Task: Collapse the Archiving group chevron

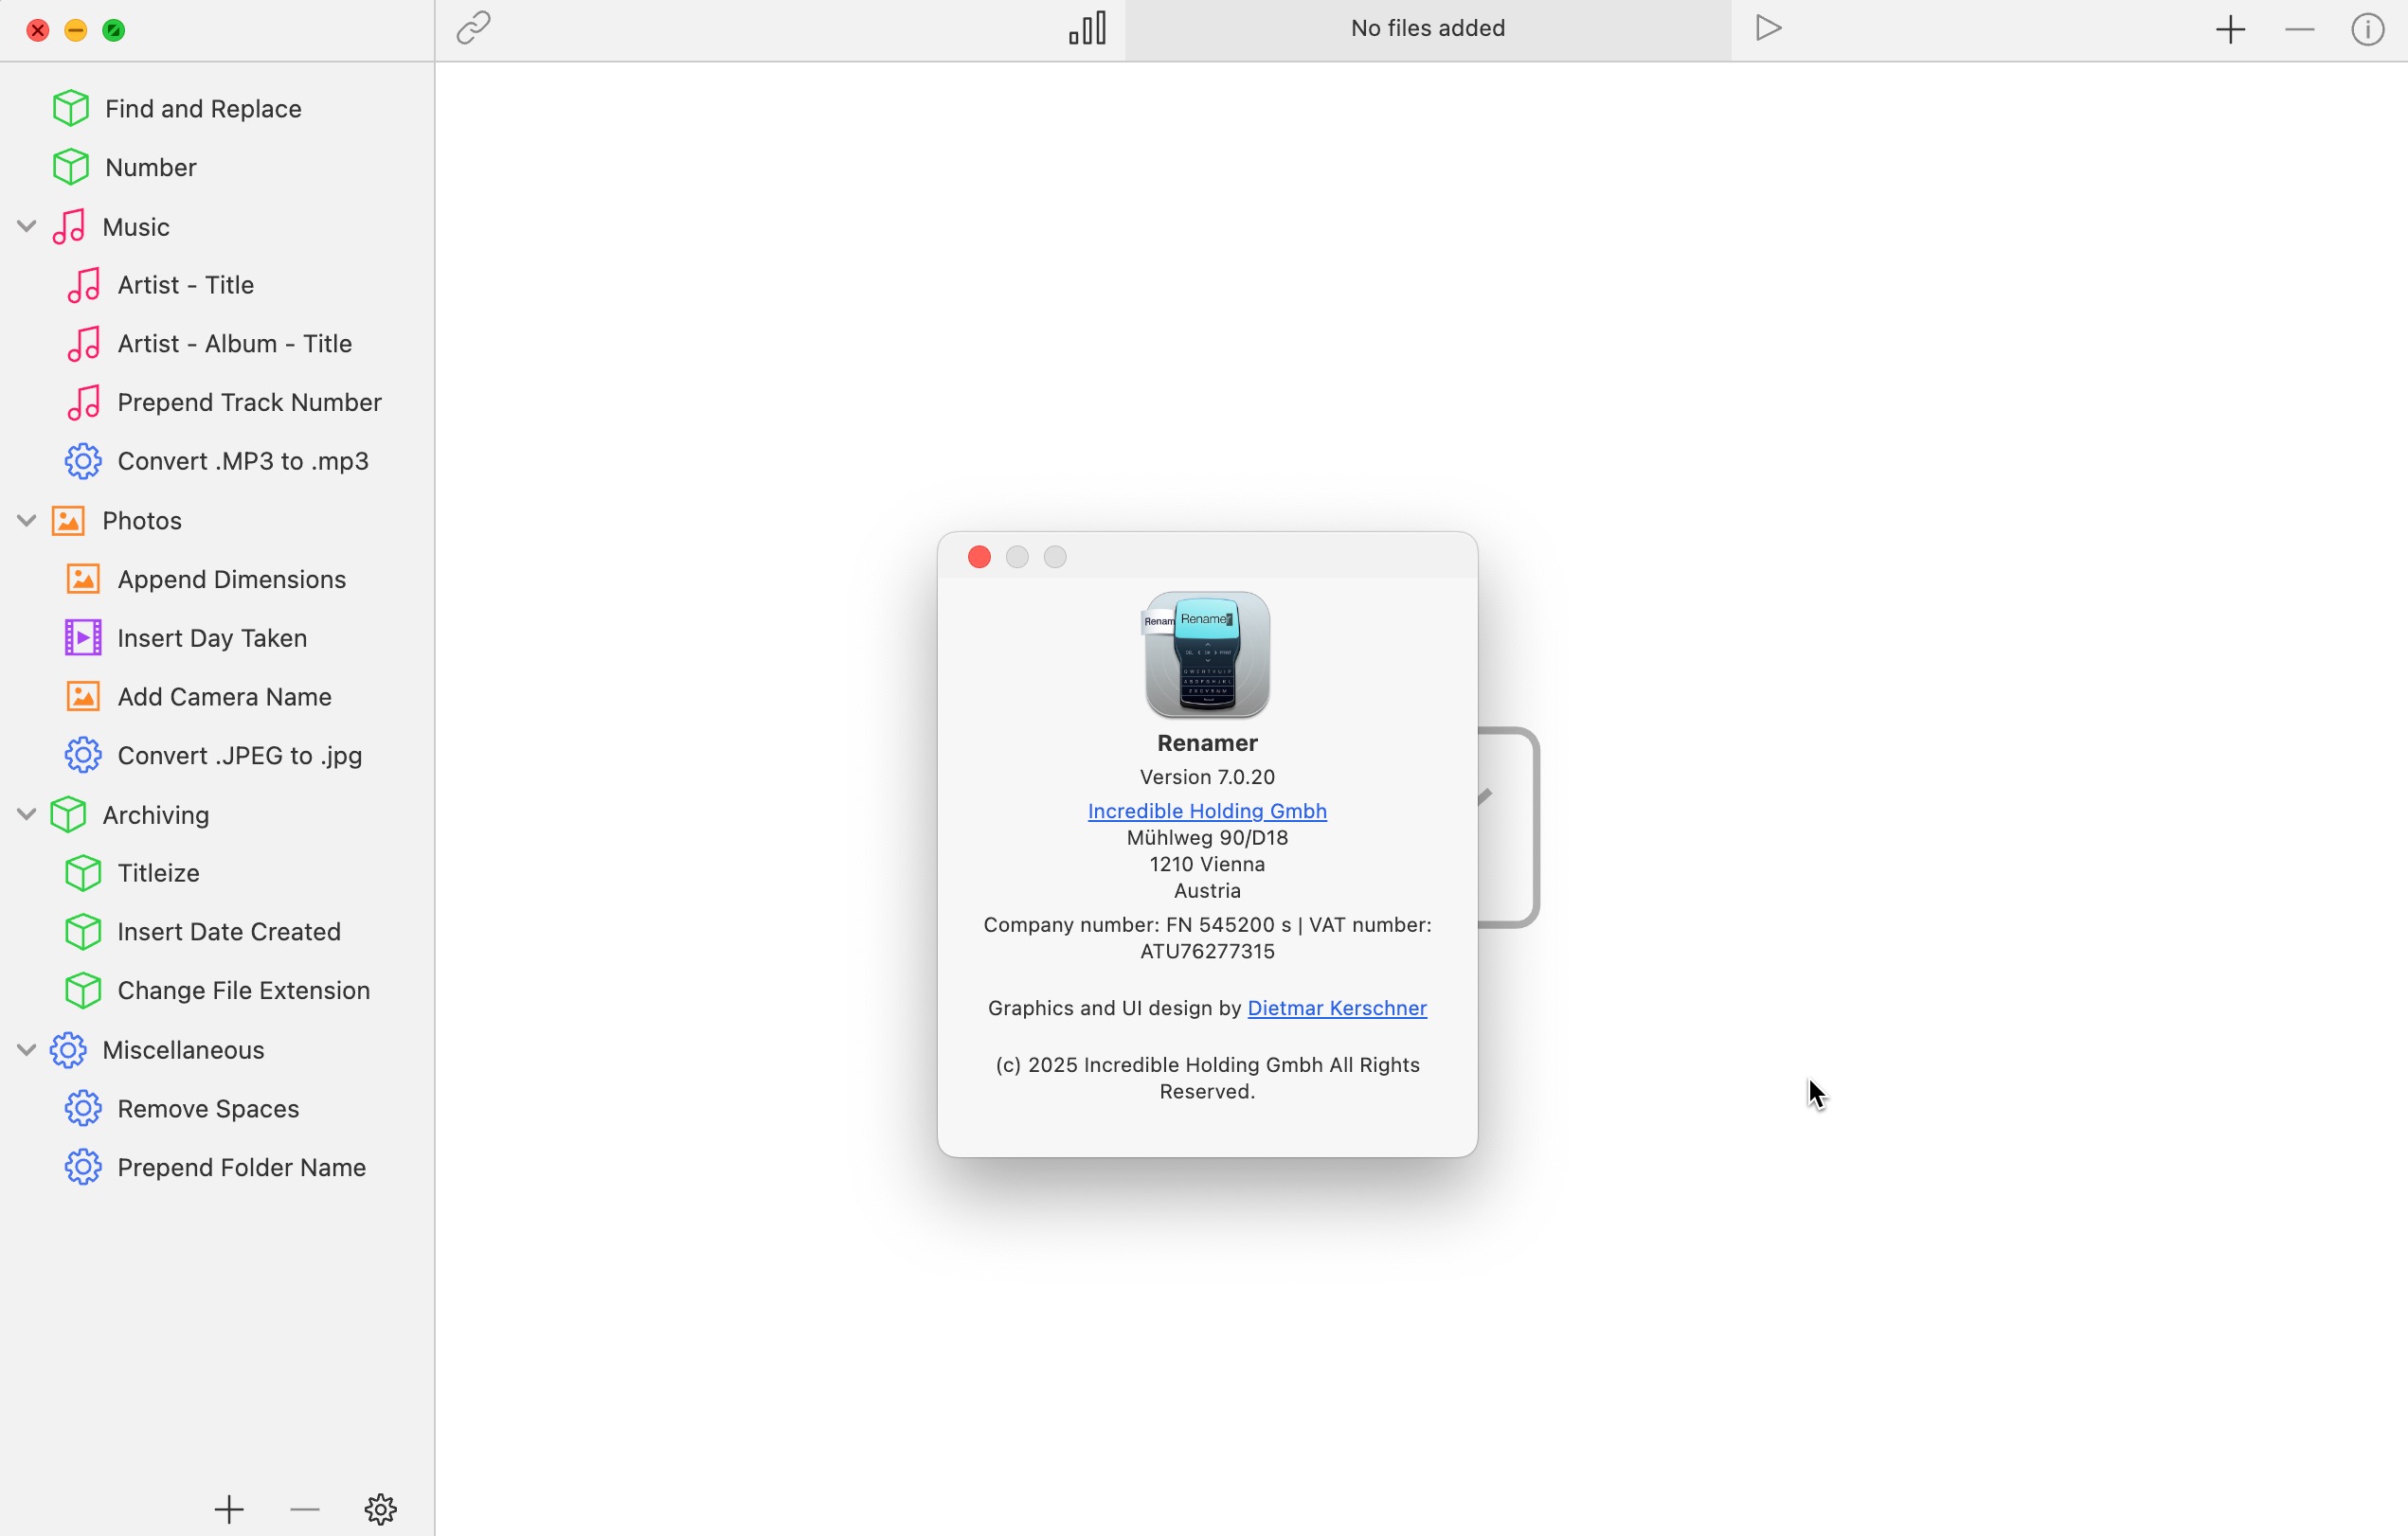Action: point(27,815)
